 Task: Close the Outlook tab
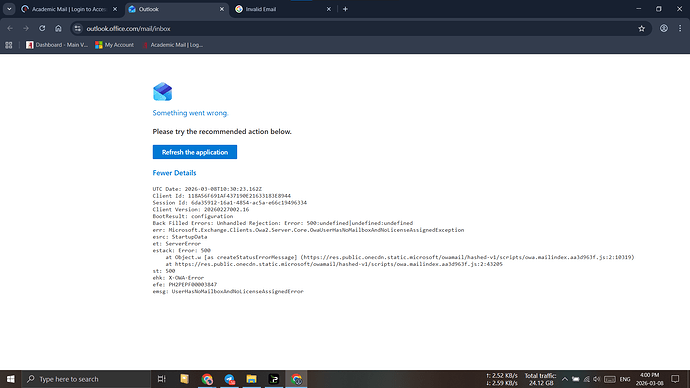[x=222, y=9]
